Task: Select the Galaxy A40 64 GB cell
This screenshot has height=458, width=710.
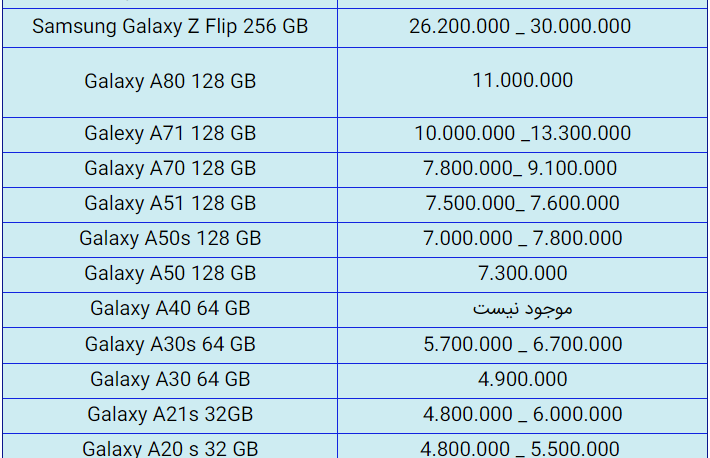Action: click(x=170, y=309)
